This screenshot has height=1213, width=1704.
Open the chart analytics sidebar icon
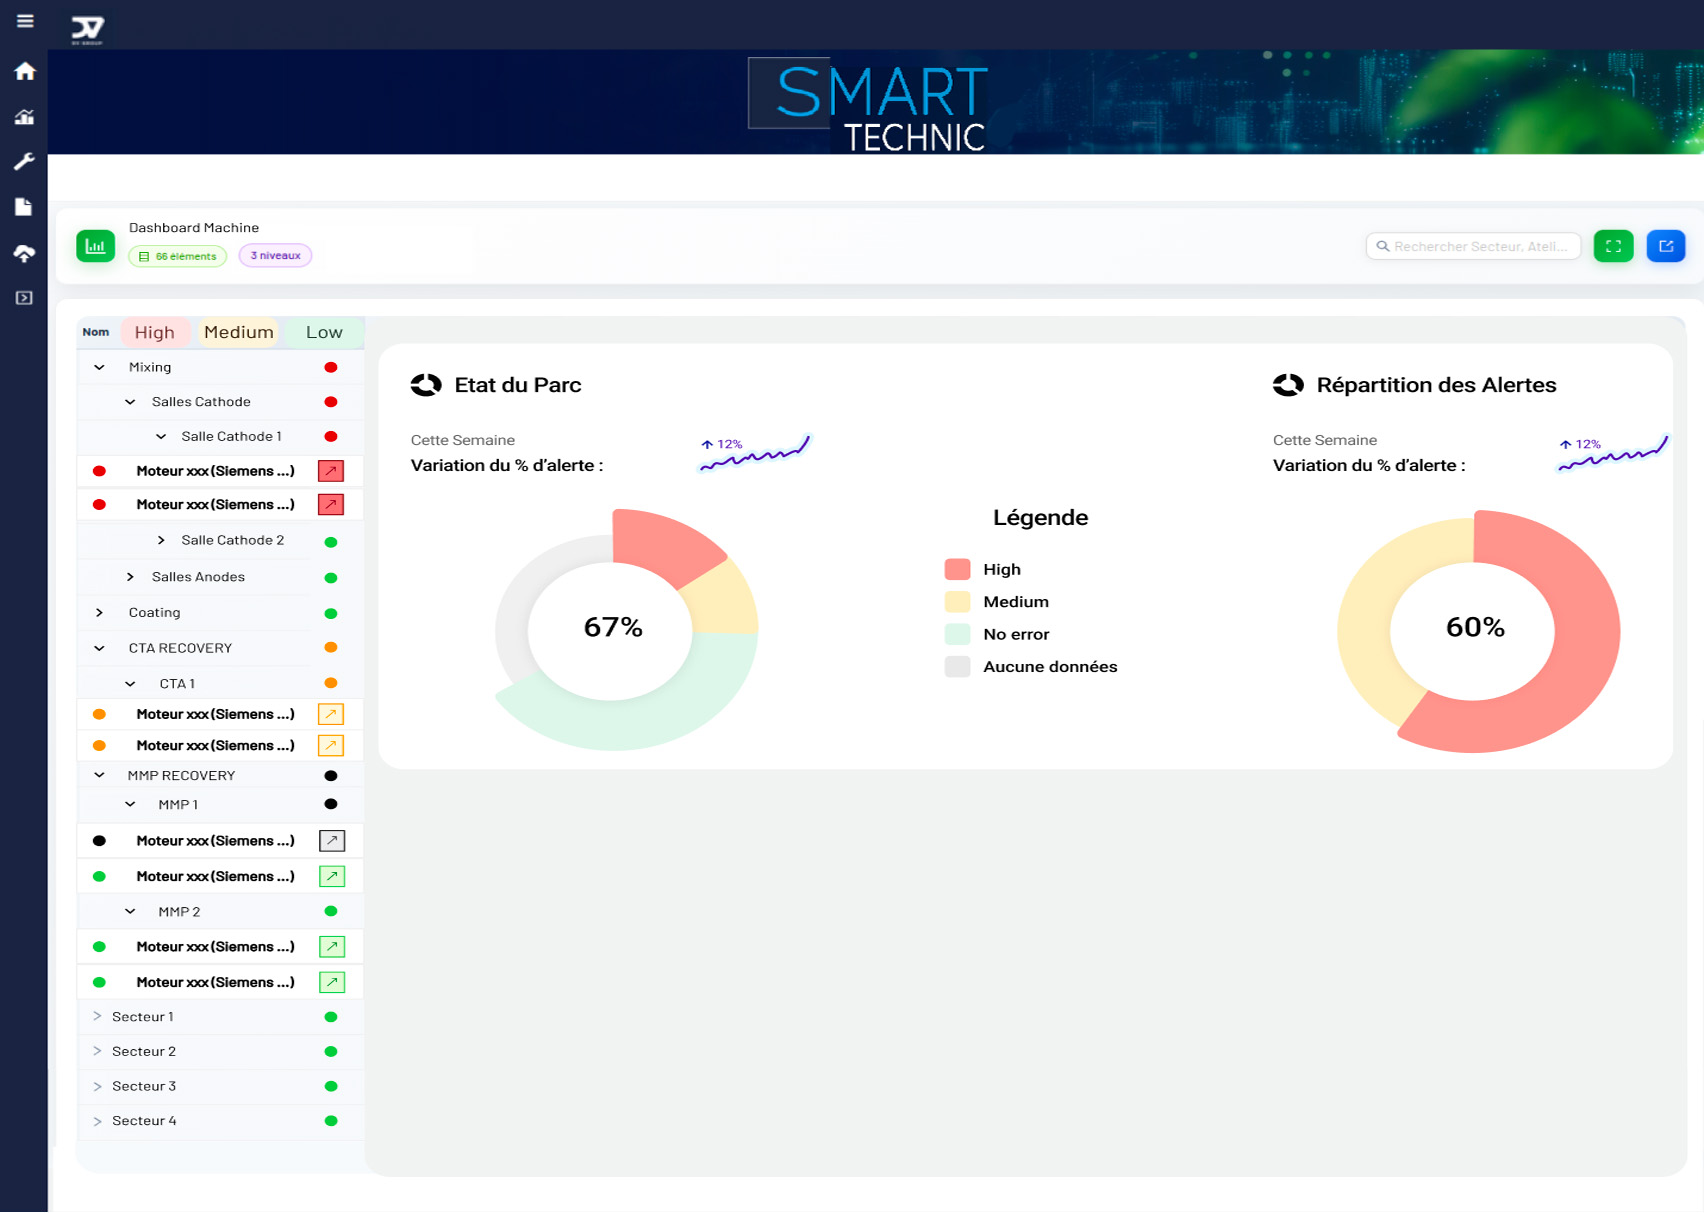pos(25,117)
